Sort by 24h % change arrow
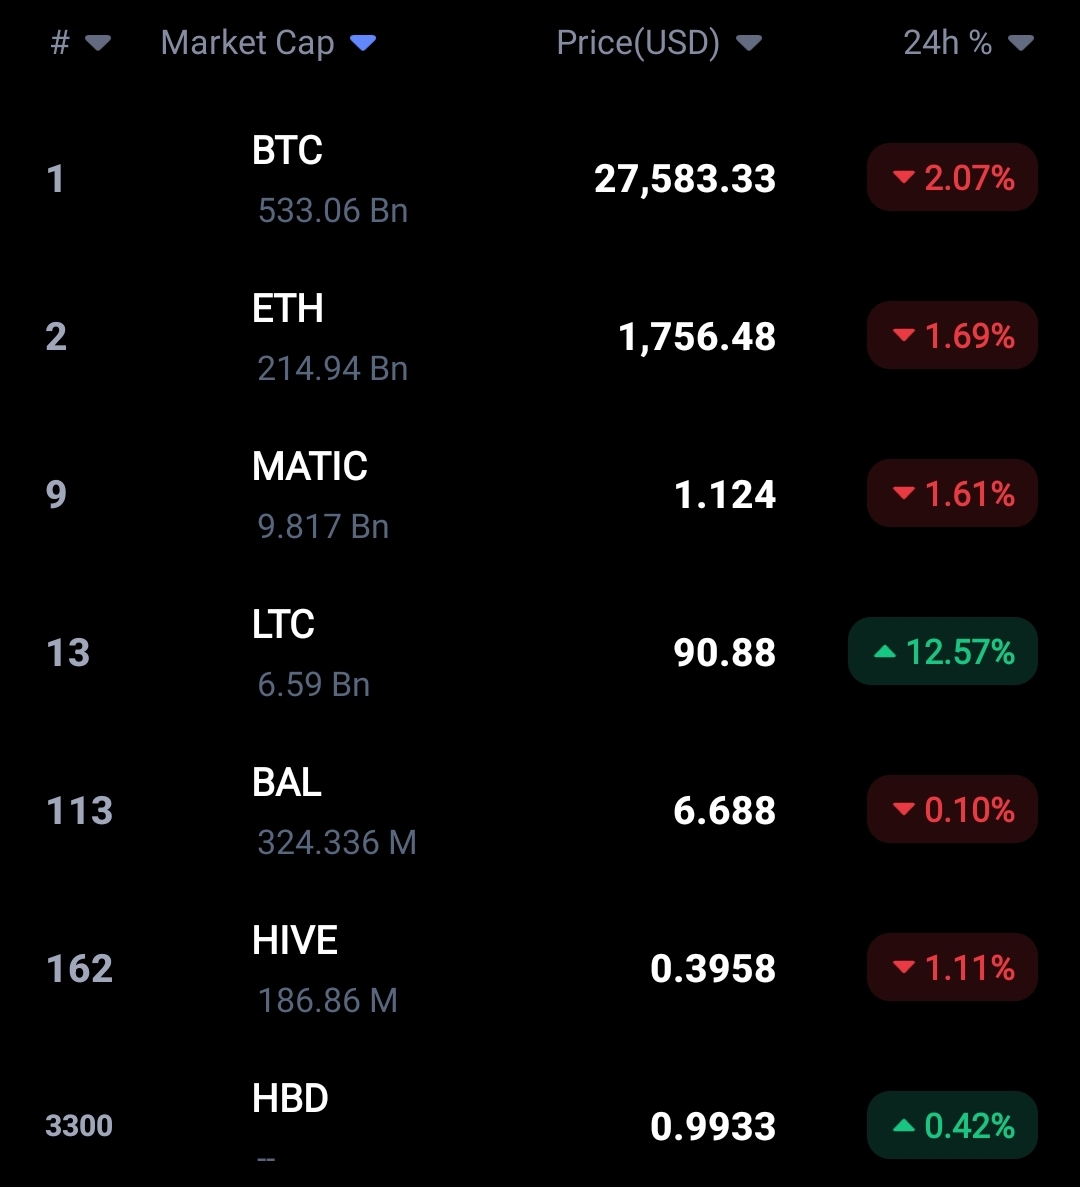Image resolution: width=1080 pixels, height=1187 pixels. point(1020,43)
